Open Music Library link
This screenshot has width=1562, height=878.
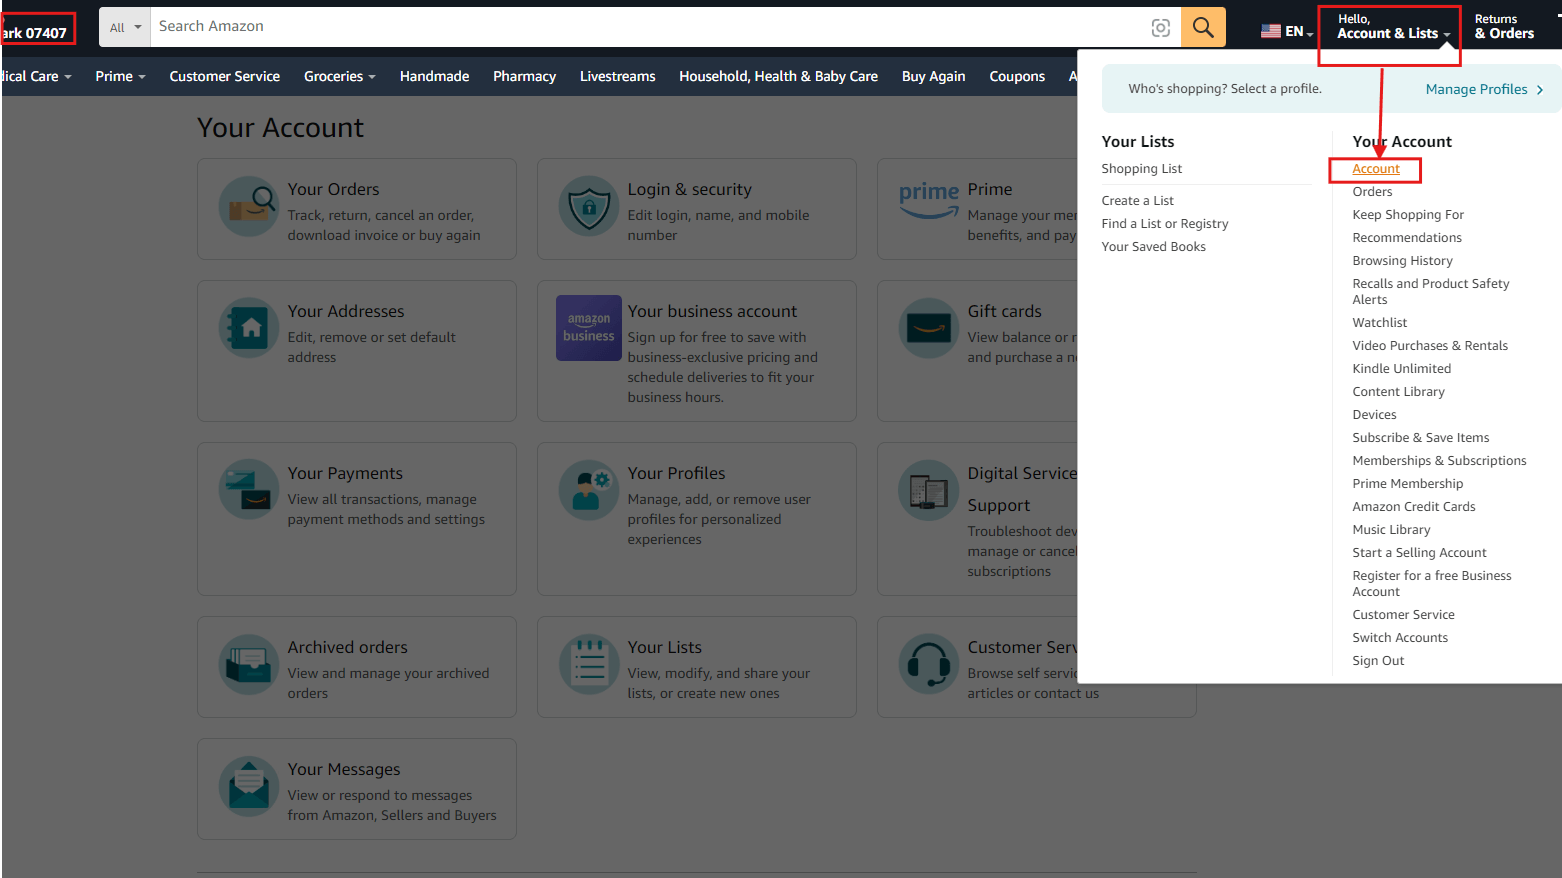1391,530
